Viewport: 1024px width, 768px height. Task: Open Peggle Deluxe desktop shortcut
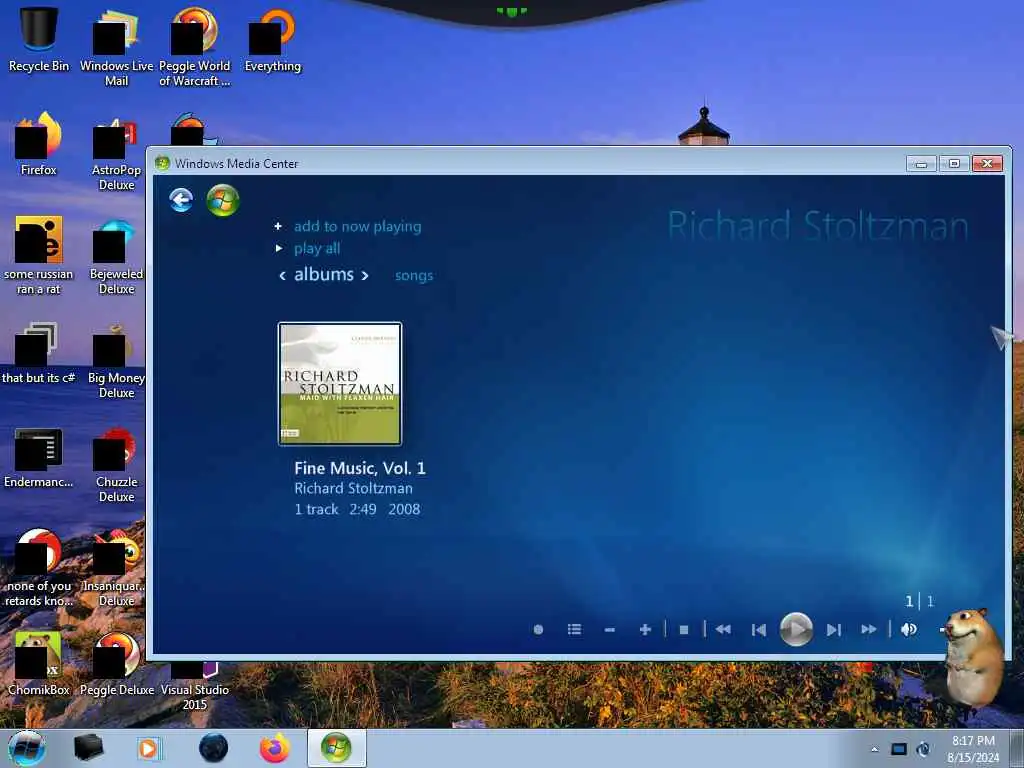click(x=116, y=664)
